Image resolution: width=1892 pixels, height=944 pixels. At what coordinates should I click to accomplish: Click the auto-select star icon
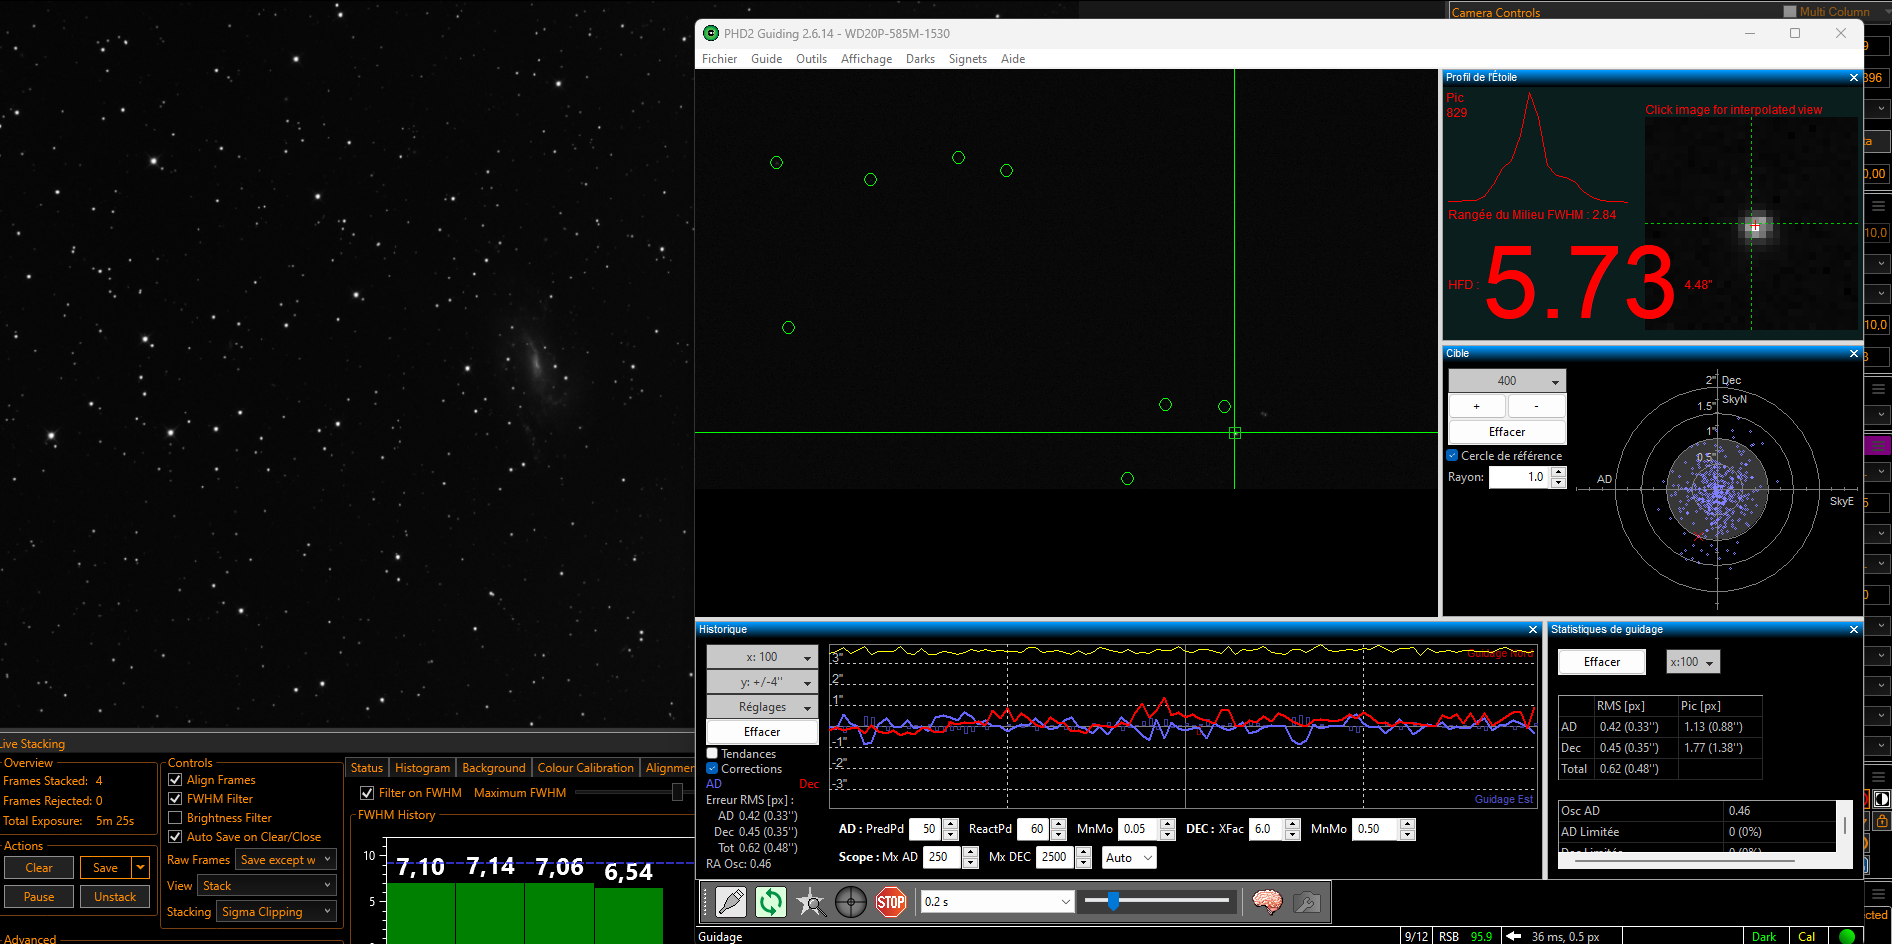pos(811,902)
